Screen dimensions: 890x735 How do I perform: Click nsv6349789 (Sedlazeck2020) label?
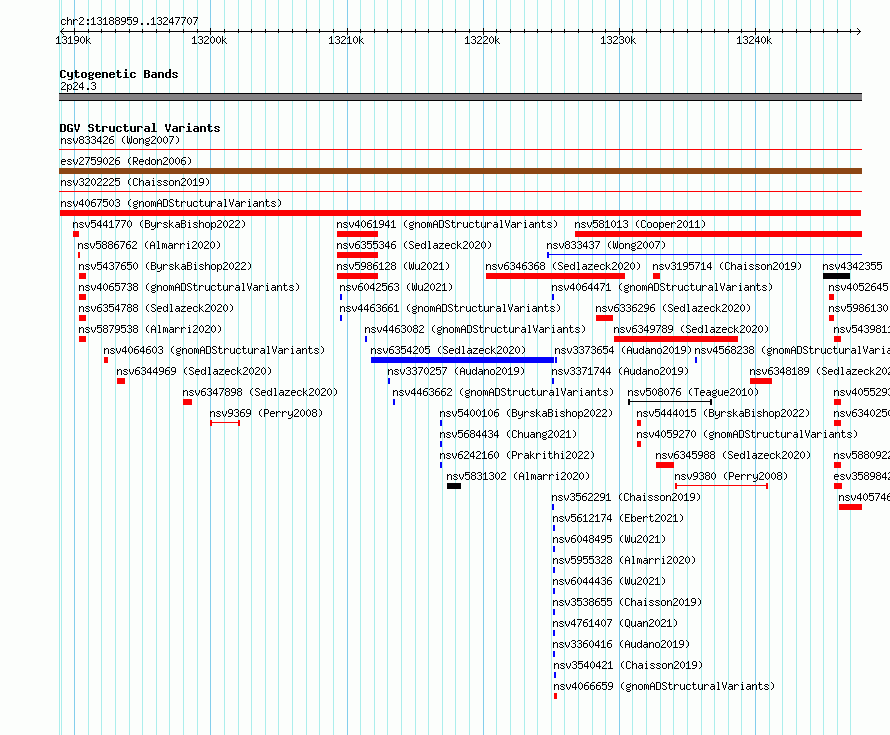point(691,329)
